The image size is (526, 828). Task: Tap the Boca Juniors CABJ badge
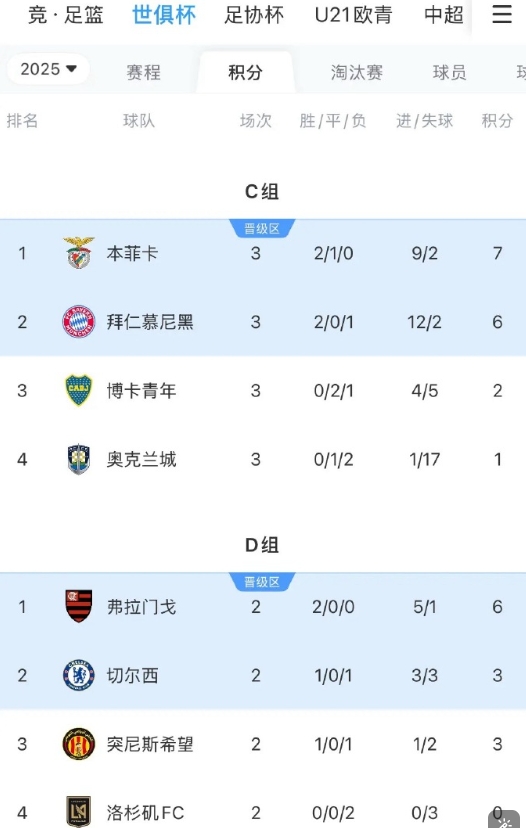79,390
